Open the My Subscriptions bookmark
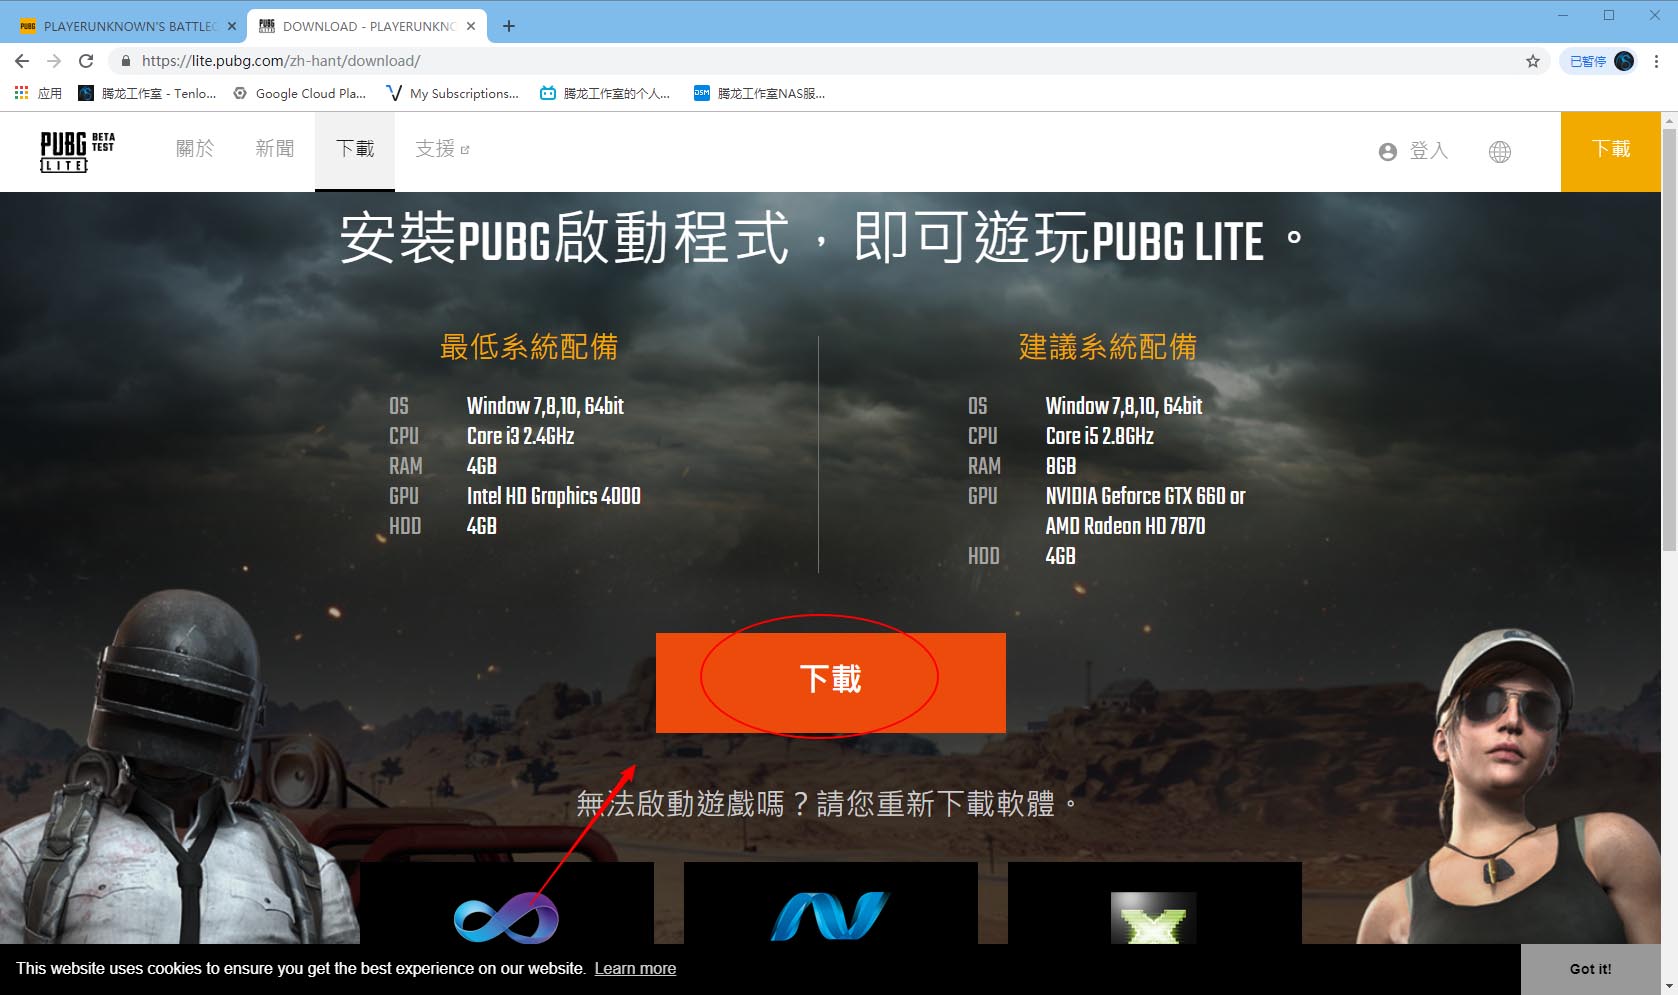Image resolution: width=1678 pixels, height=995 pixels. (452, 93)
